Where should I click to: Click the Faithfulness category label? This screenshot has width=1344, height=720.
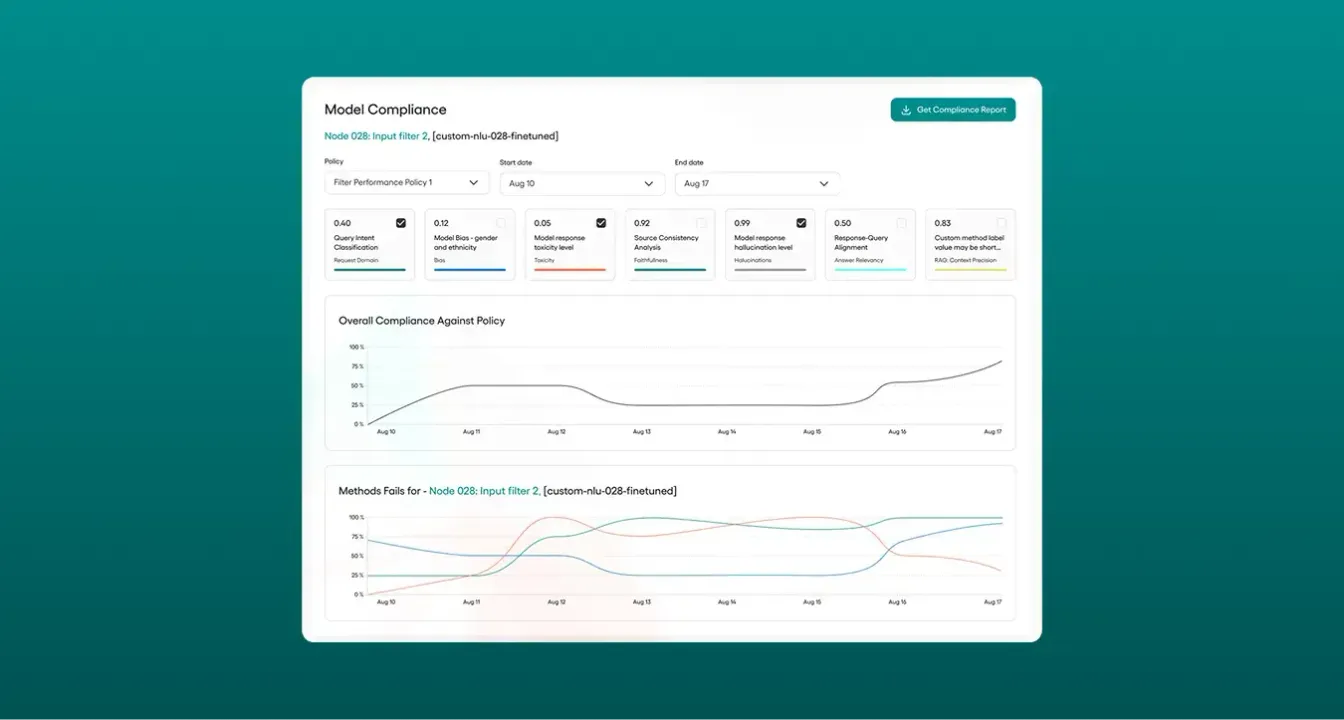coord(650,260)
